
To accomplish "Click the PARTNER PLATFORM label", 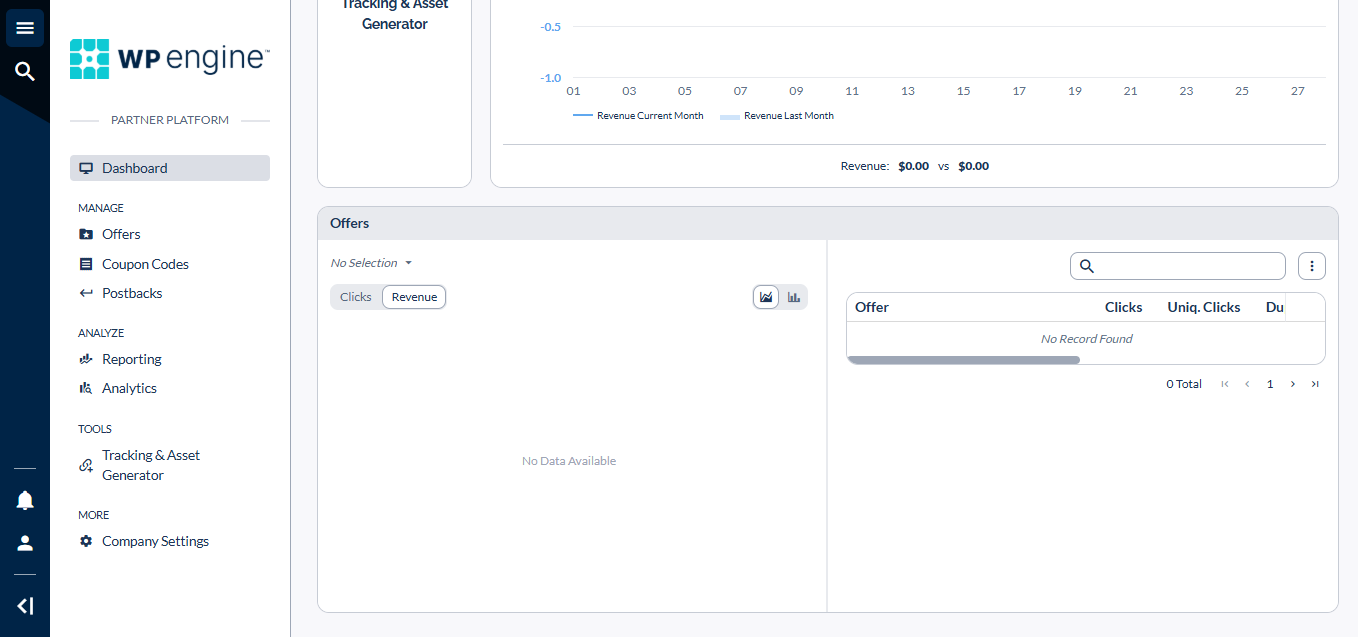I will coord(170,120).
